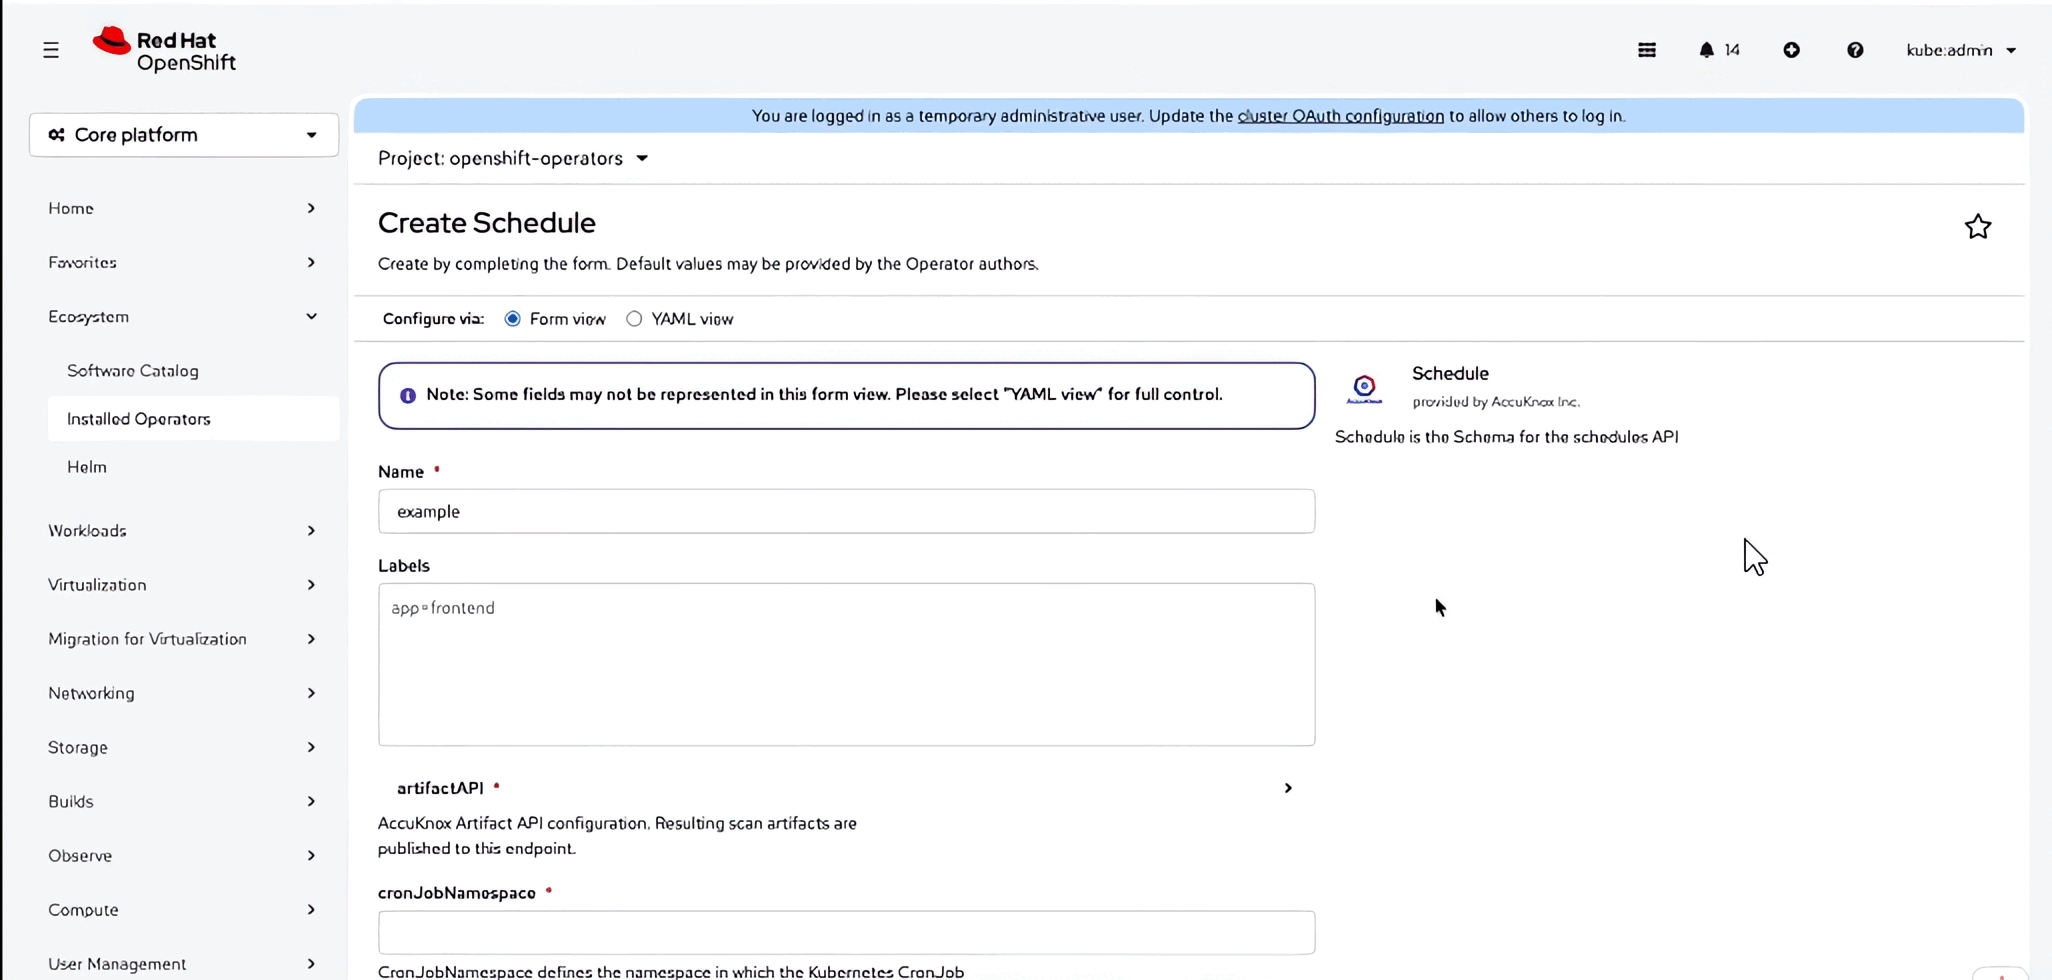Image resolution: width=2052 pixels, height=980 pixels.
Task: Open the Helm page
Action: [87, 466]
